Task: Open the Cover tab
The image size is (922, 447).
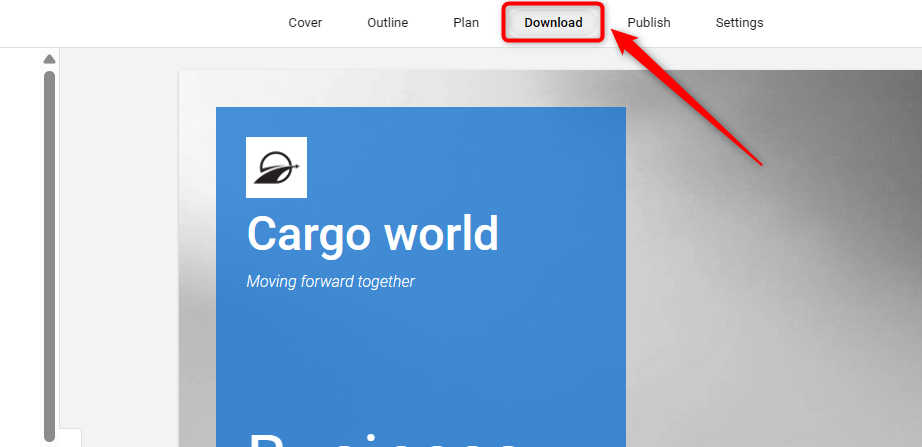Action: 305,23
